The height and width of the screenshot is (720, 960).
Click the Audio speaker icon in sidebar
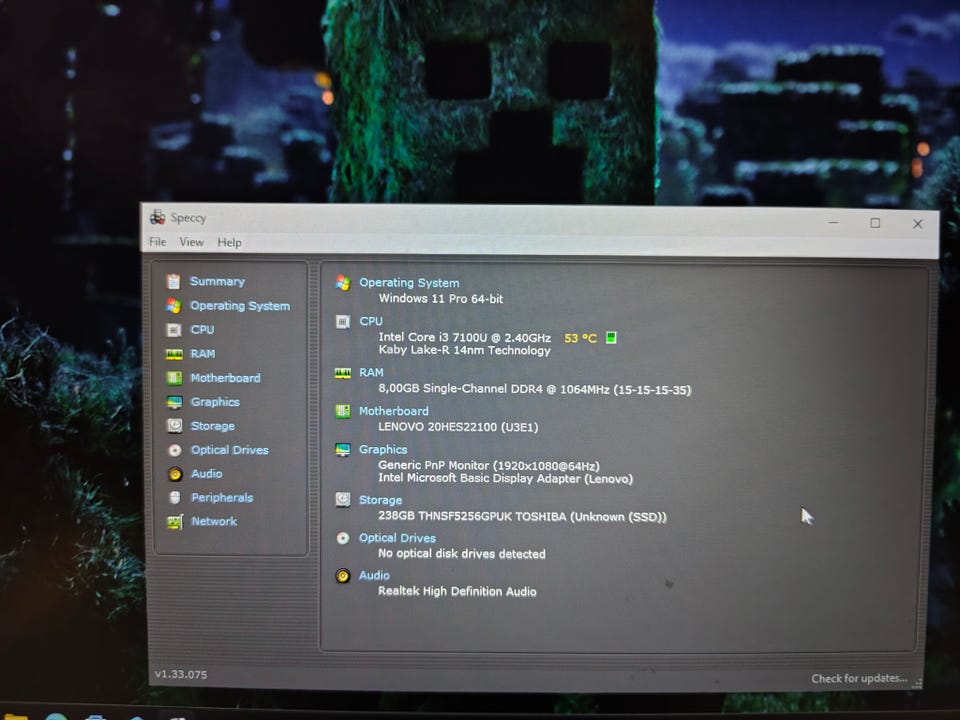[175, 474]
